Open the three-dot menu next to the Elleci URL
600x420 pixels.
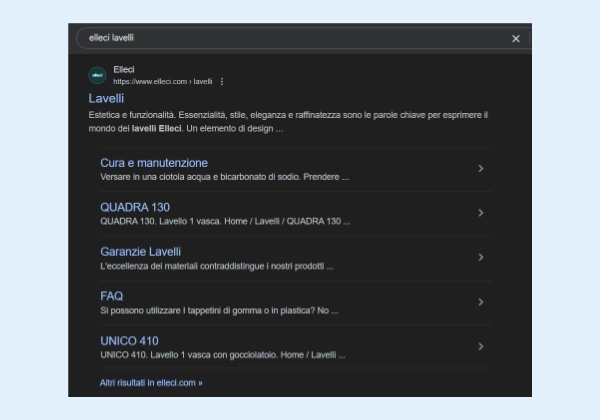(222, 81)
